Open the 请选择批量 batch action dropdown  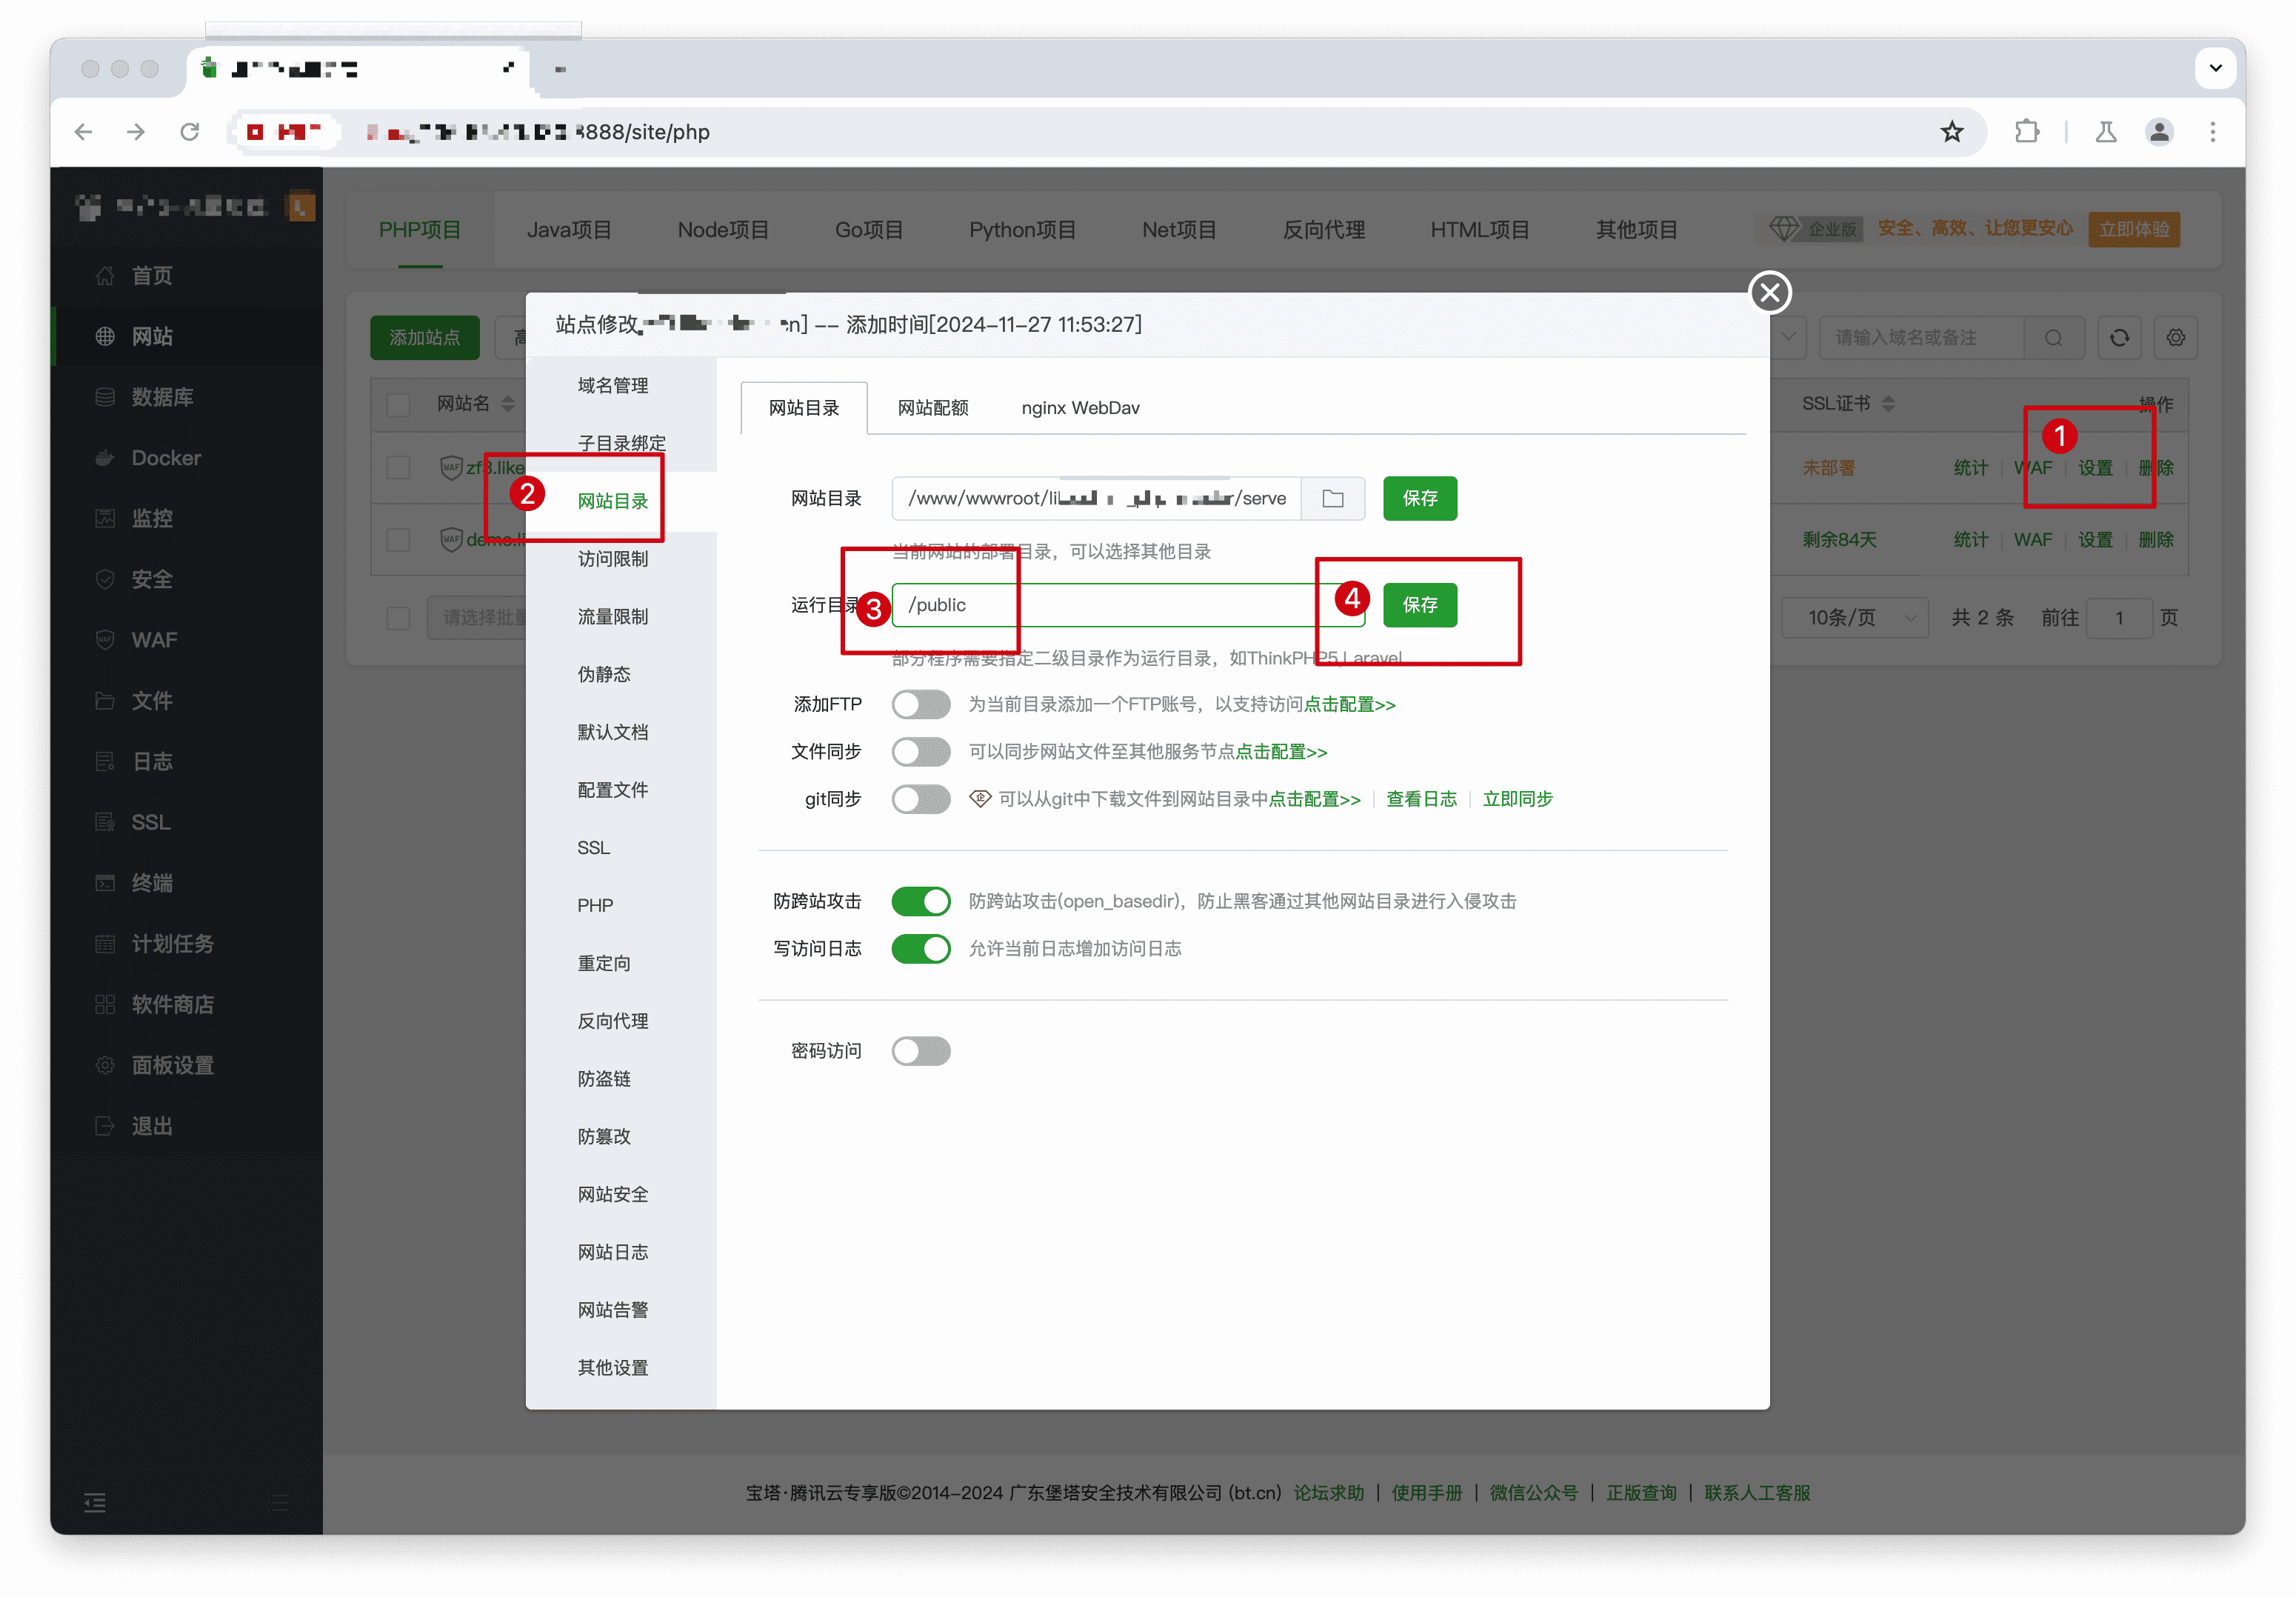(x=477, y=618)
